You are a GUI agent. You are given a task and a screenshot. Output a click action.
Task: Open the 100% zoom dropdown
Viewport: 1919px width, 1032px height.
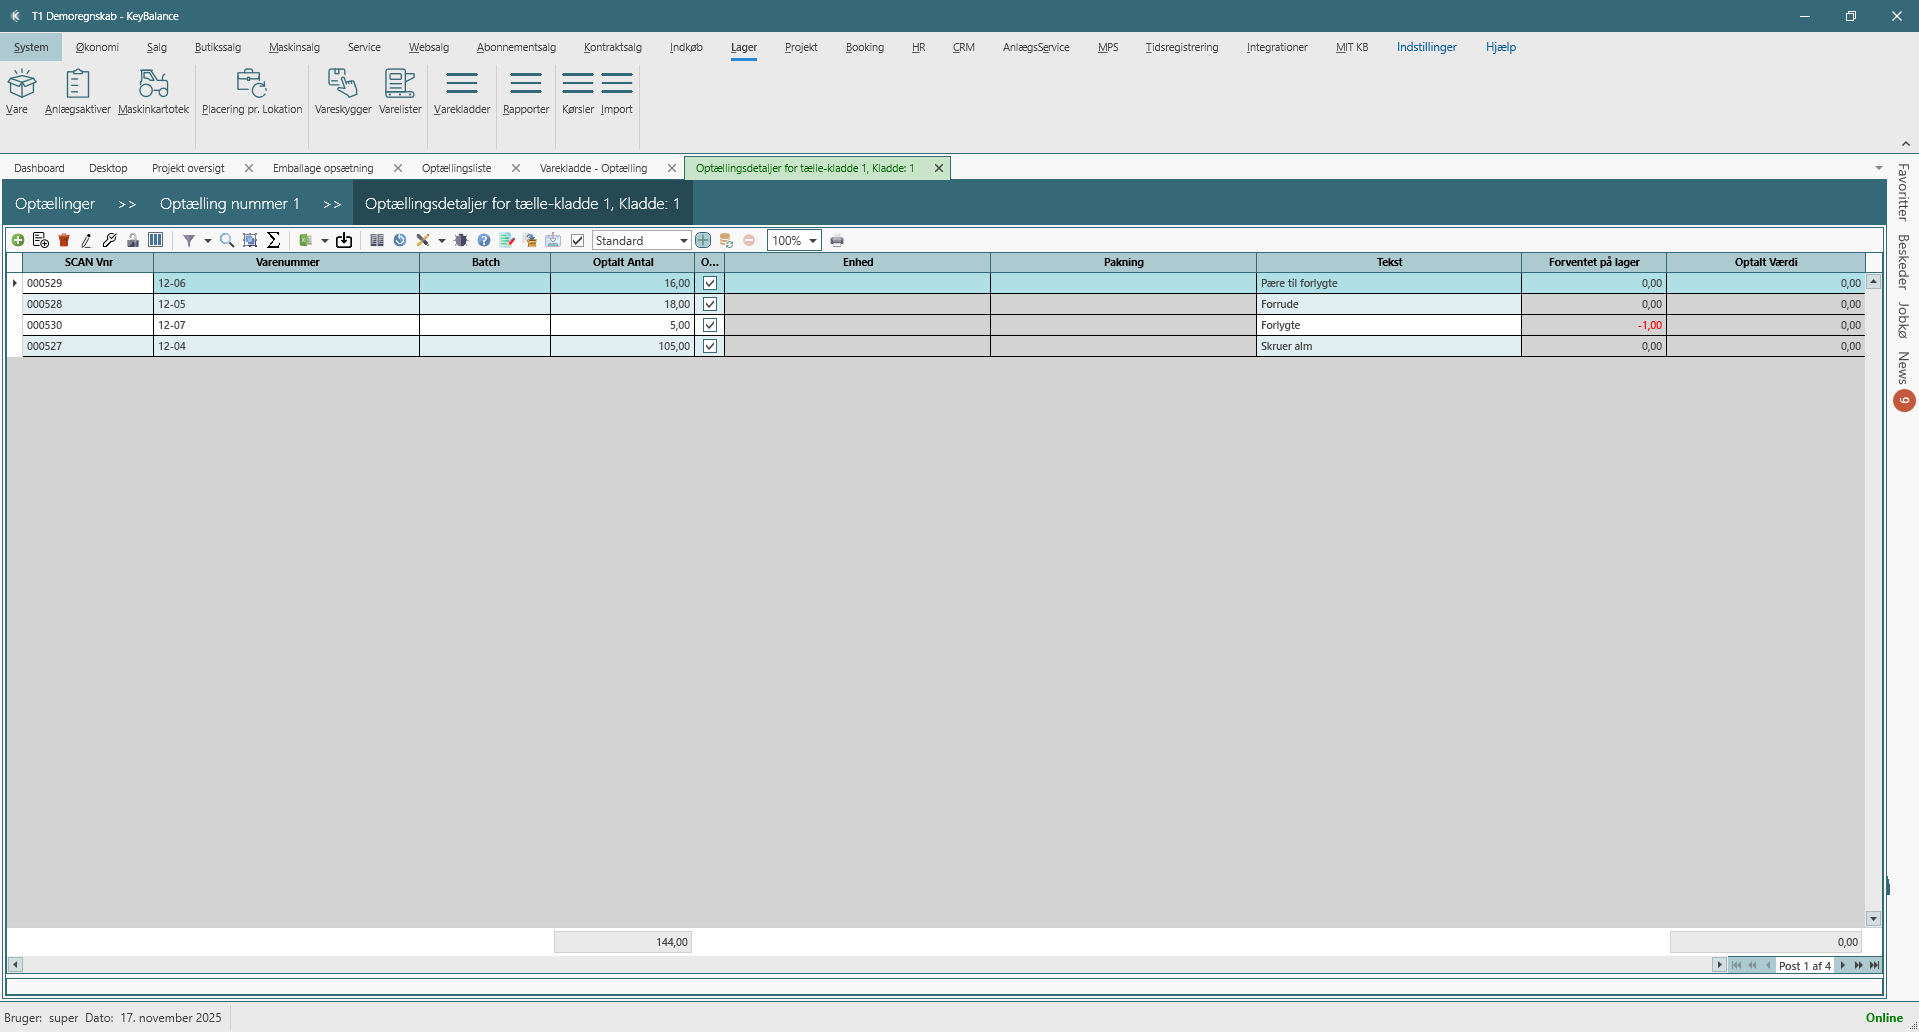pyautogui.click(x=812, y=240)
